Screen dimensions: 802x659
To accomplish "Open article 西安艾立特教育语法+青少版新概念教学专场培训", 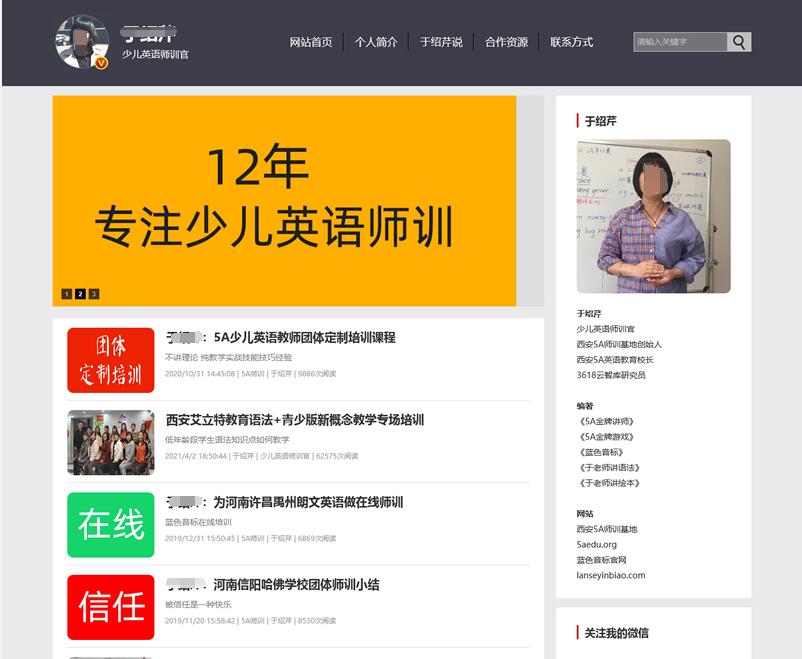I will (295, 420).
